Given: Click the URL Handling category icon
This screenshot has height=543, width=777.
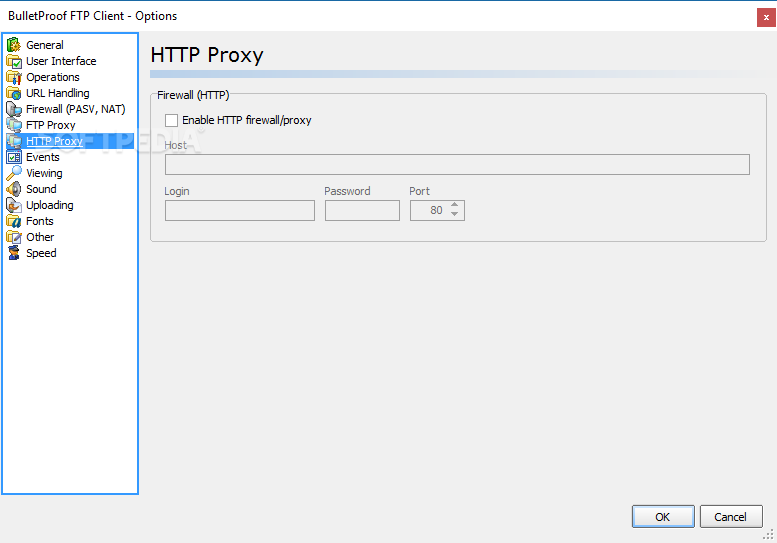Looking at the screenshot, I should 14,93.
